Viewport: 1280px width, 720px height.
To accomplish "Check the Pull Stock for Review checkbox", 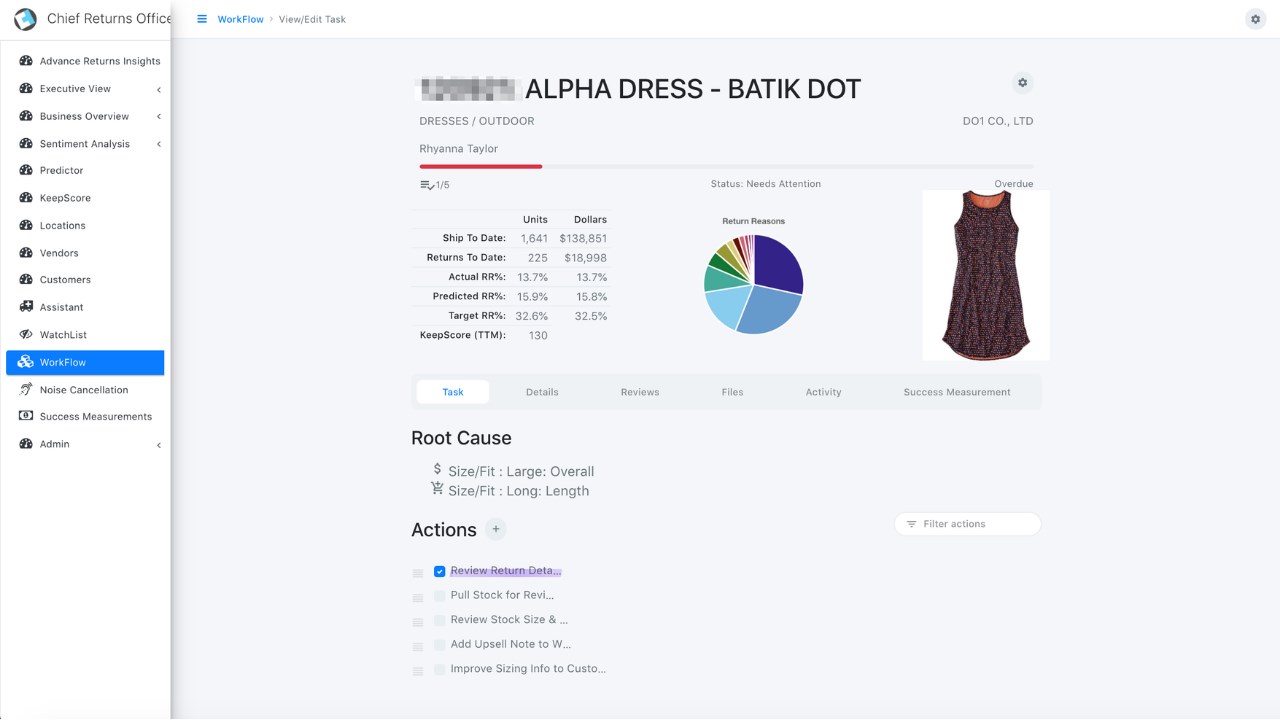I will click(x=439, y=595).
